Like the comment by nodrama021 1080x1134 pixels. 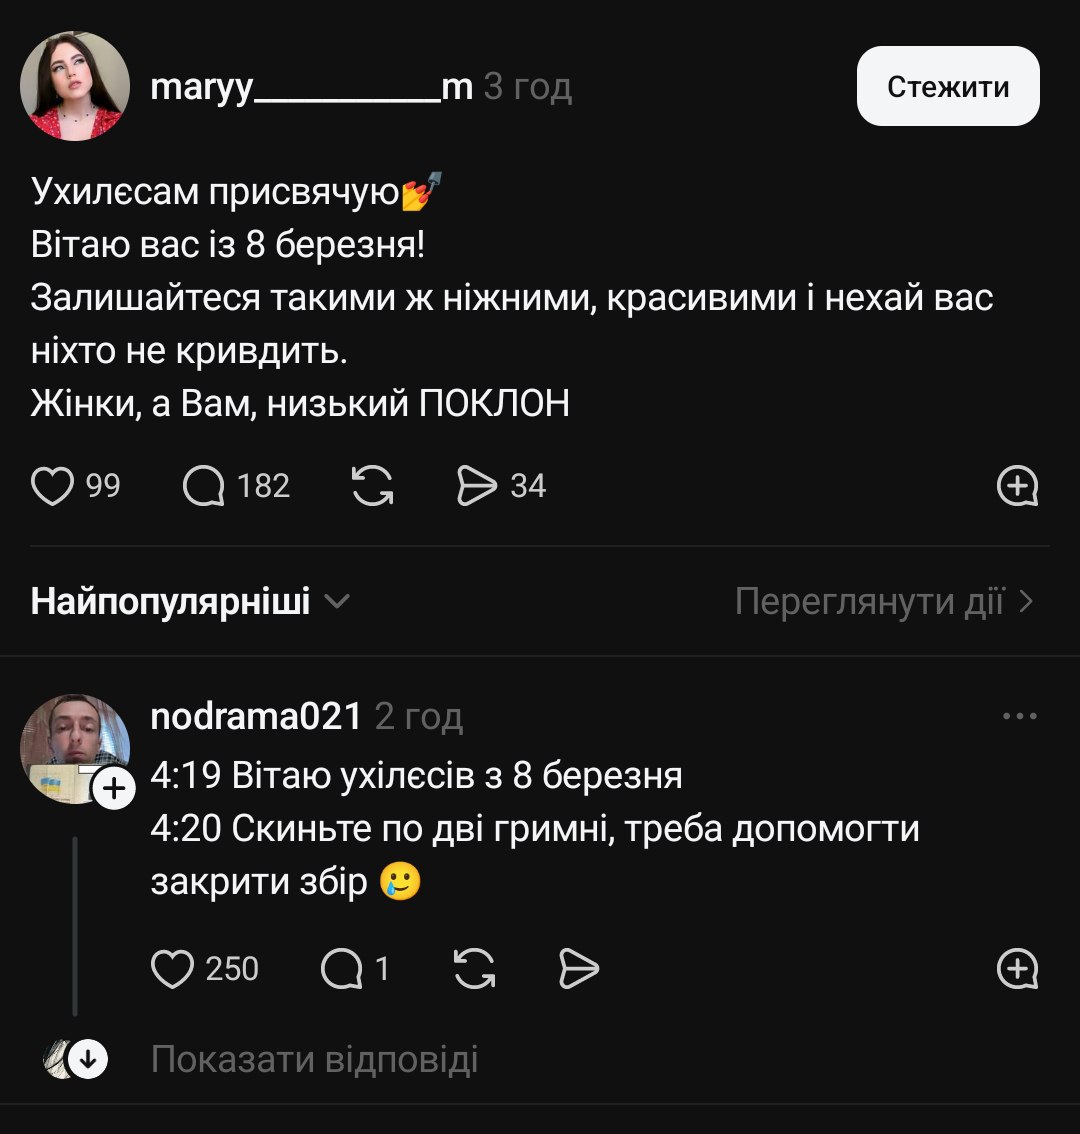coord(172,969)
